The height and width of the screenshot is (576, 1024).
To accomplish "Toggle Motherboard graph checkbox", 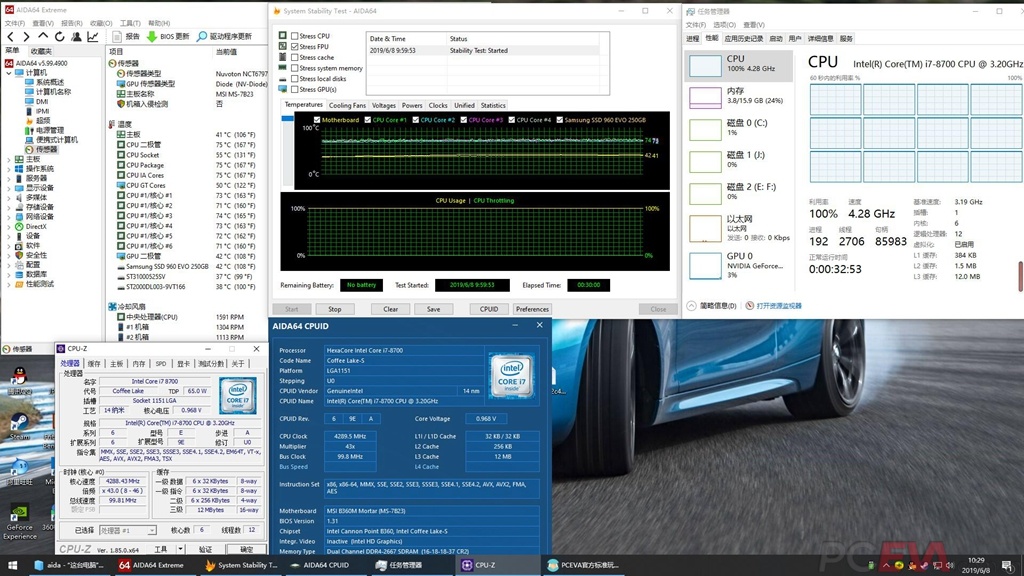I will pos(317,120).
